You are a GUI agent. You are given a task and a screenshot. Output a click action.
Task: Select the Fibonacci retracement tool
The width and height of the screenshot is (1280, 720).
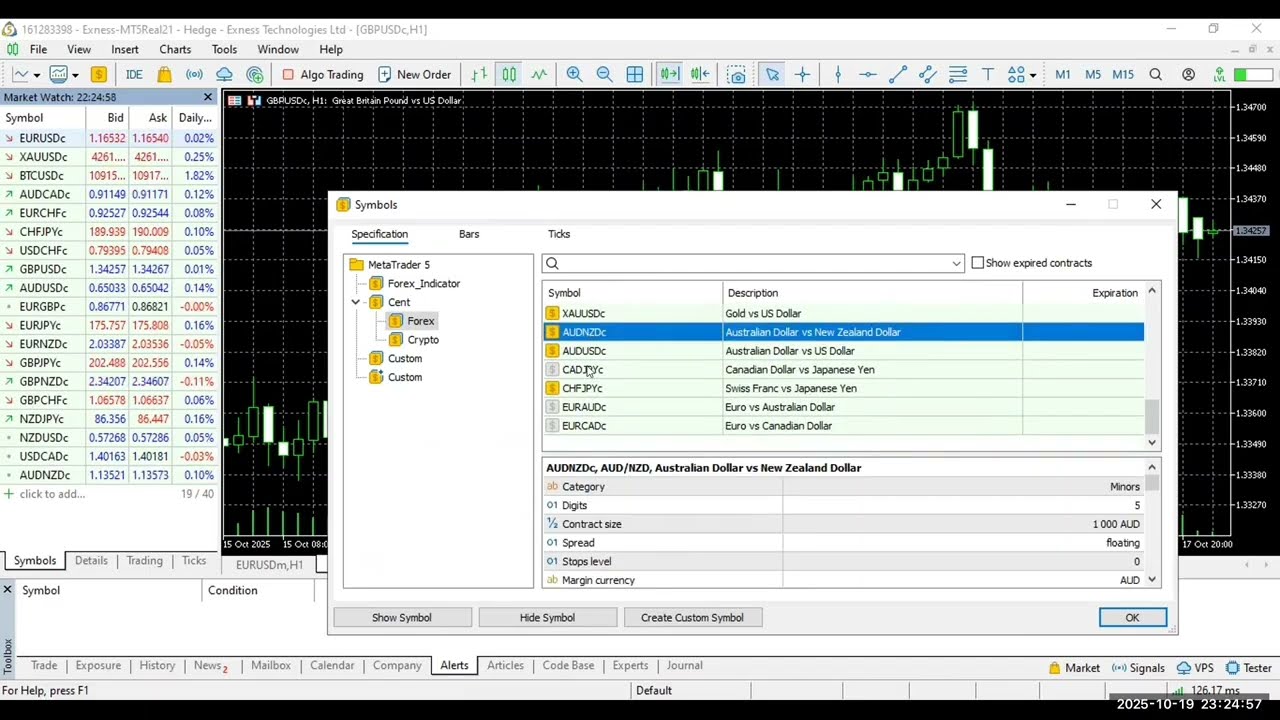point(958,75)
